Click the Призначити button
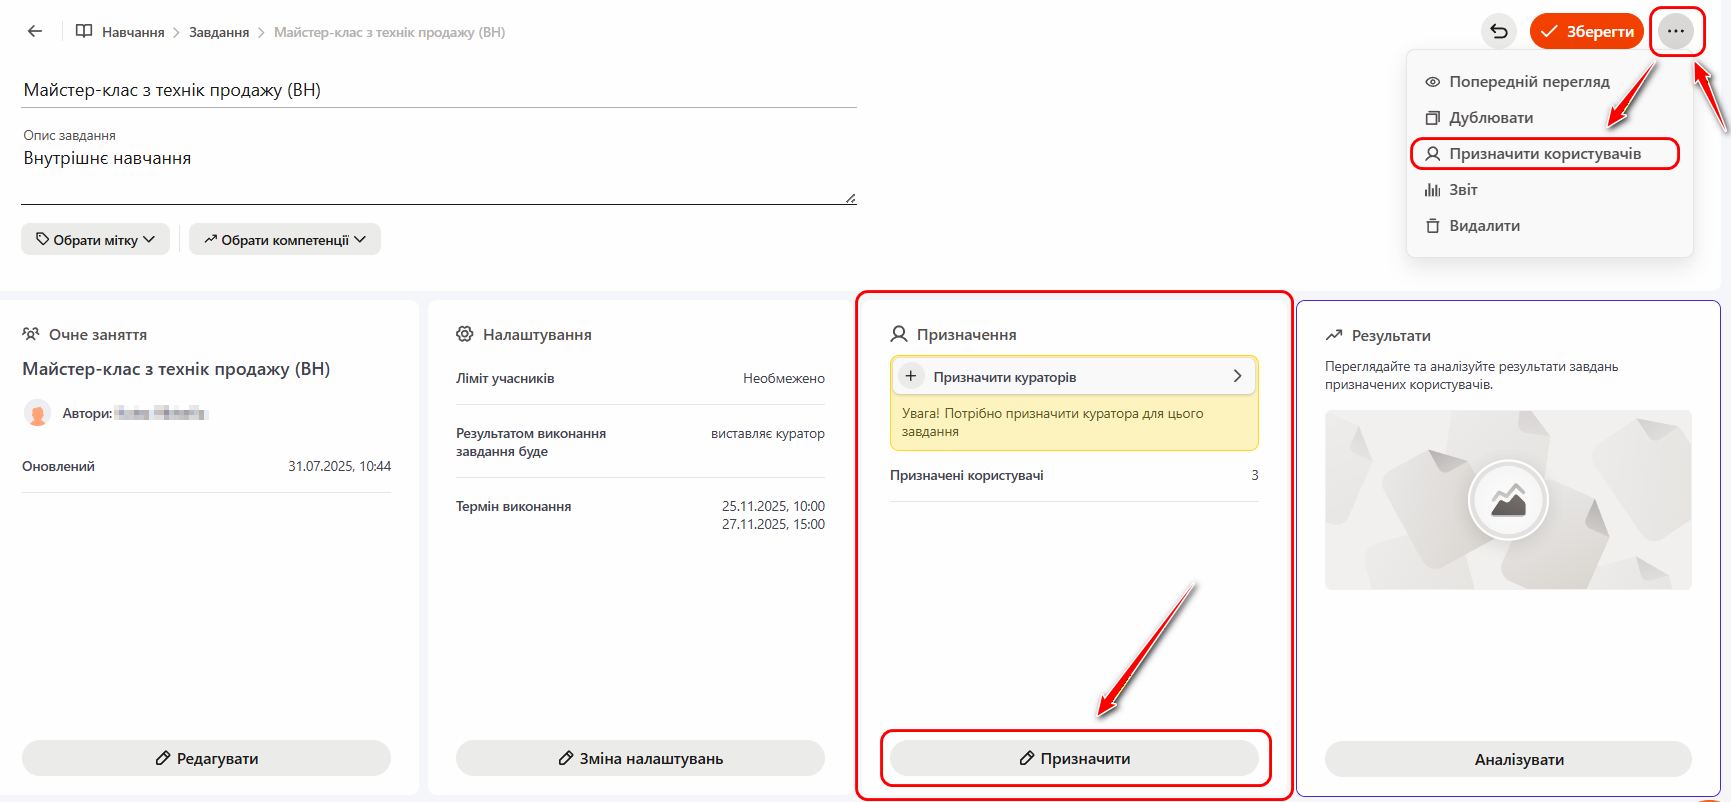 tap(1074, 758)
